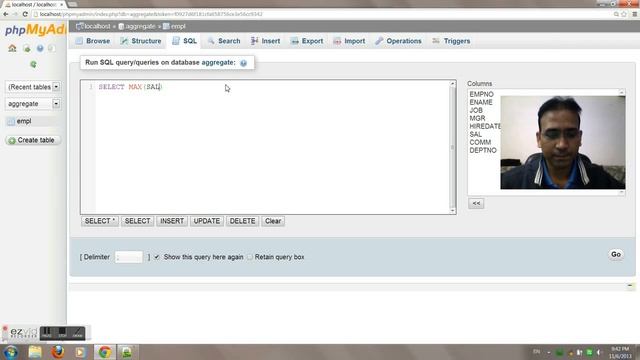Viewport: 640px width, 360px height.
Task: Click the Structure tab icon
Action: 124,41
